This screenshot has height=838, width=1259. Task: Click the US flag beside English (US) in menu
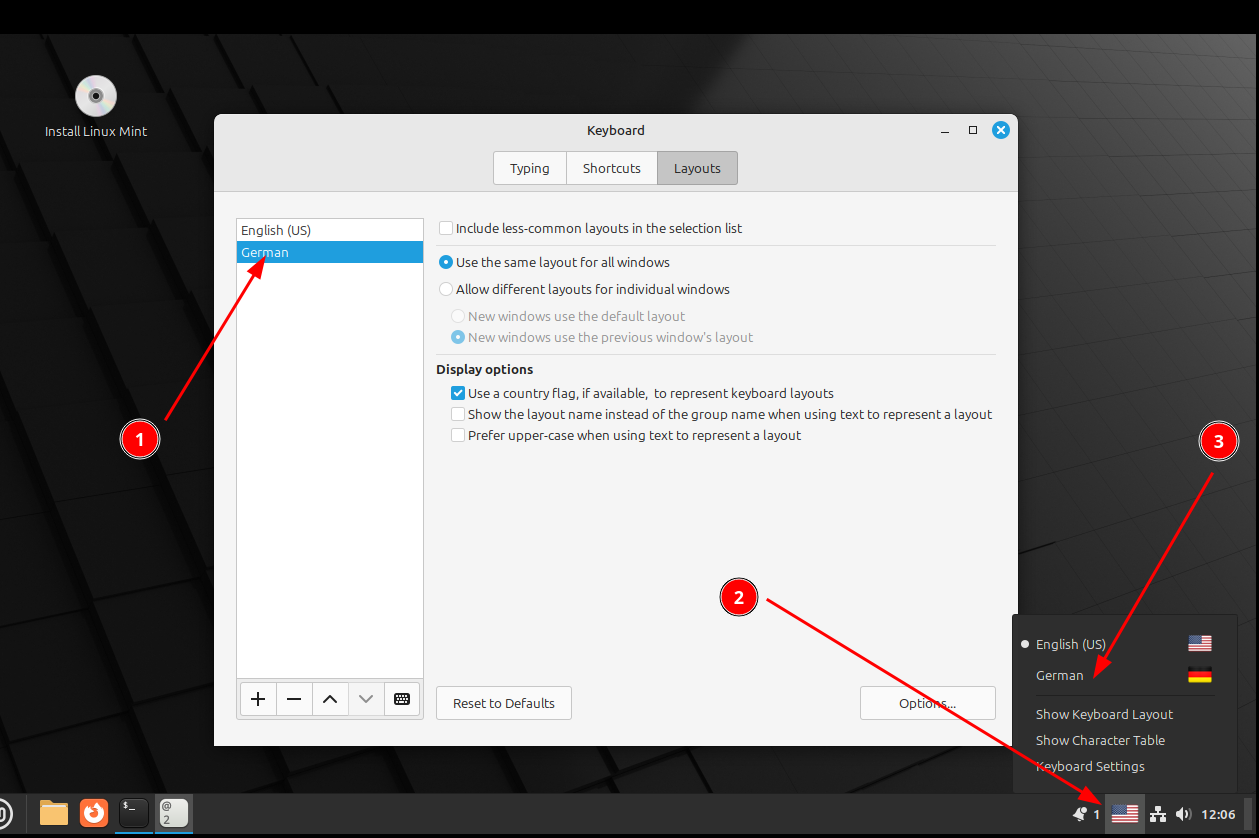point(1199,644)
